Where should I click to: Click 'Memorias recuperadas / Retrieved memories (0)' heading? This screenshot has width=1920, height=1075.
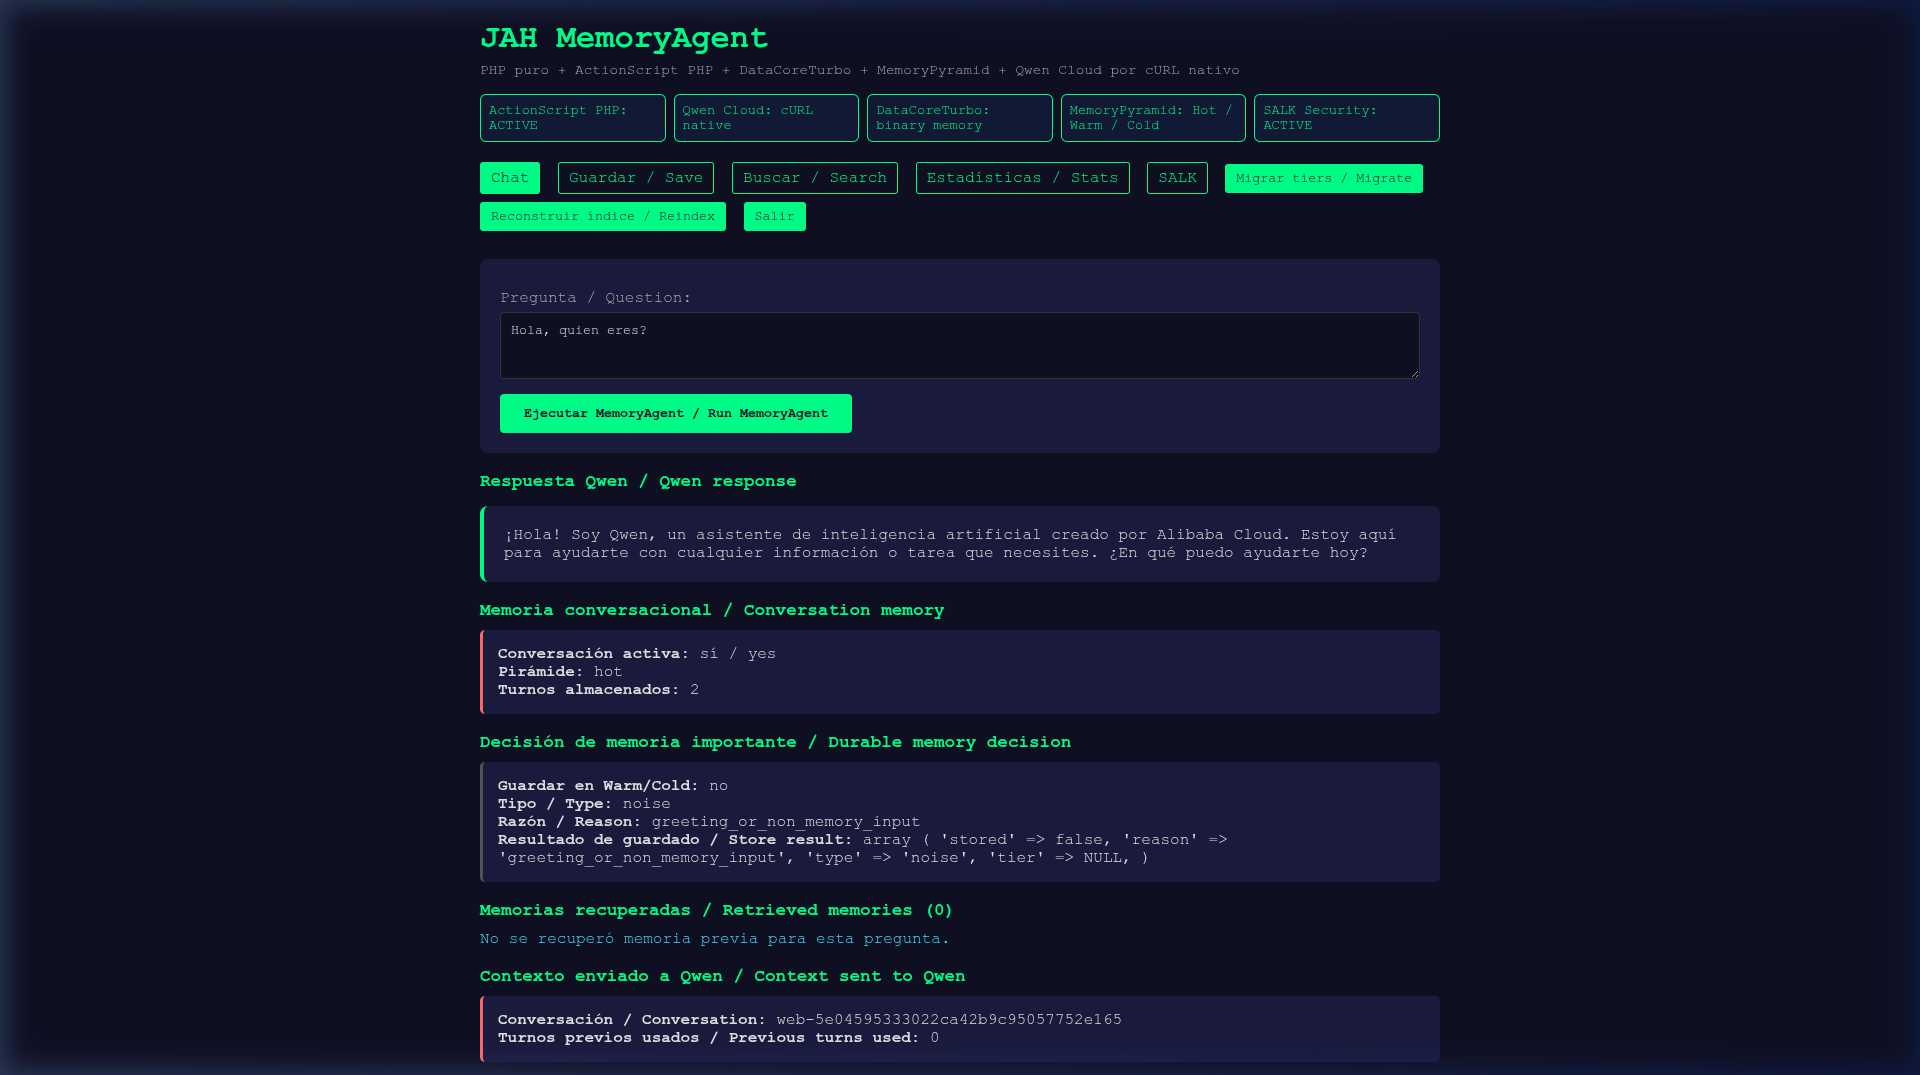pyautogui.click(x=716, y=910)
